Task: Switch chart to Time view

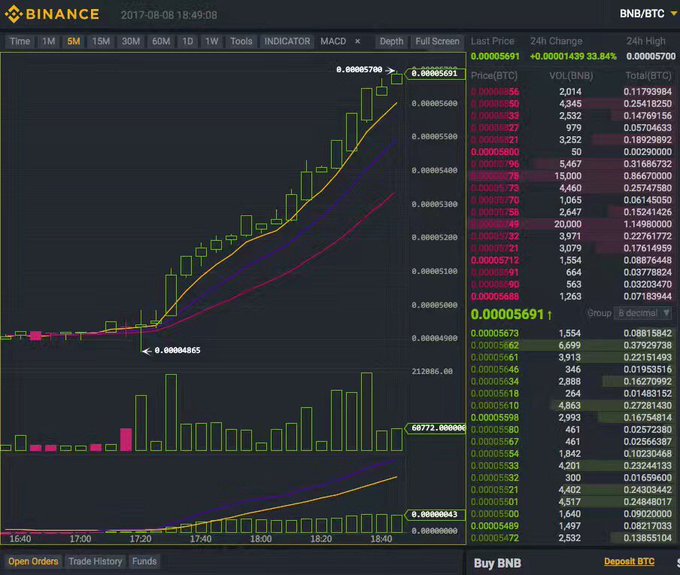Action: [20, 41]
